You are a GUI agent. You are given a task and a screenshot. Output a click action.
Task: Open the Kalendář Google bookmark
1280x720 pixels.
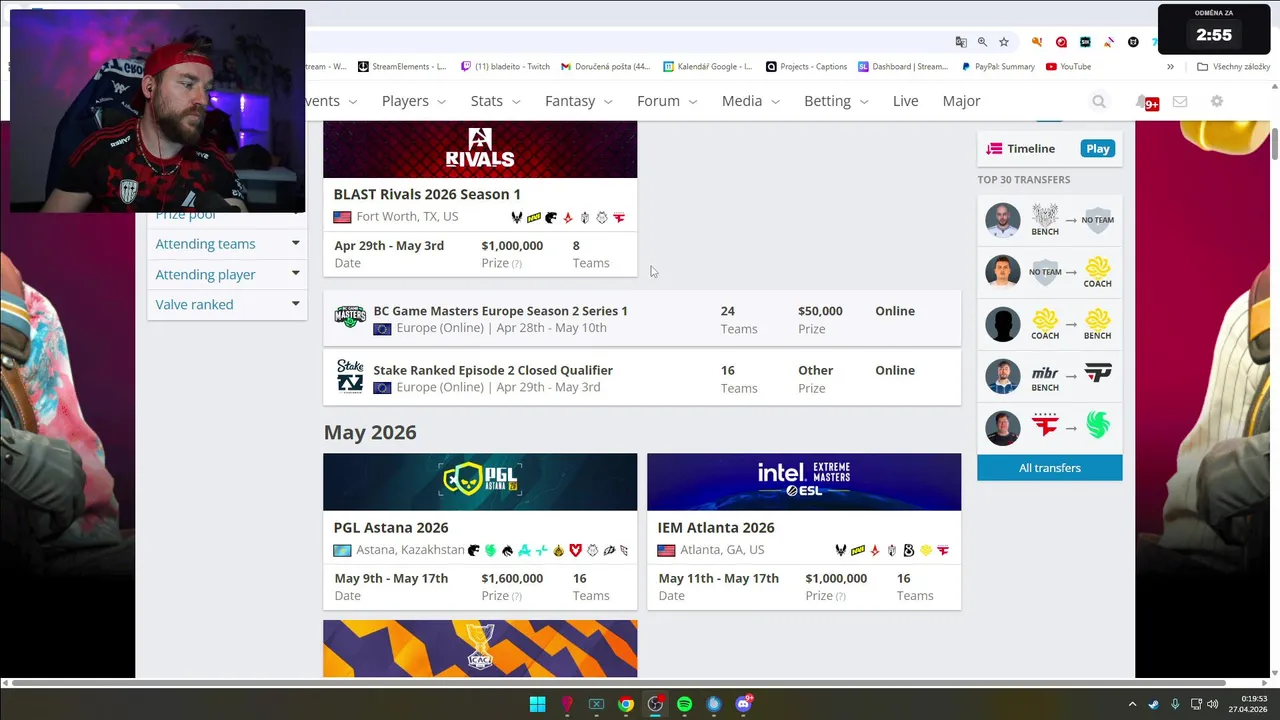coord(708,67)
